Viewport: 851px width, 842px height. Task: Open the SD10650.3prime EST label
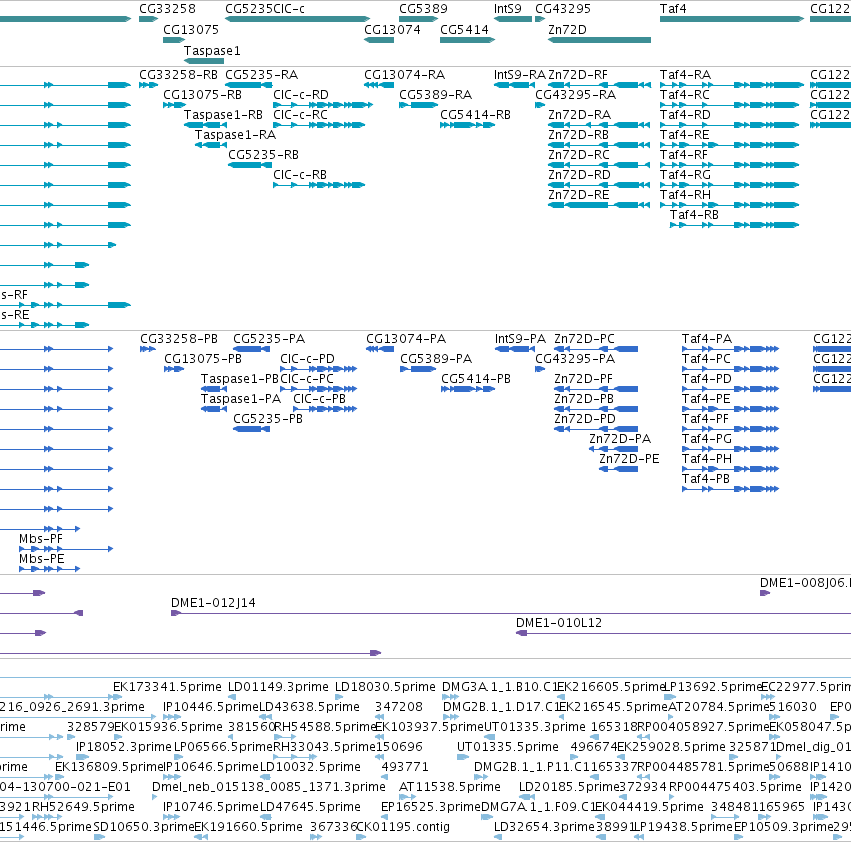(x=144, y=827)
